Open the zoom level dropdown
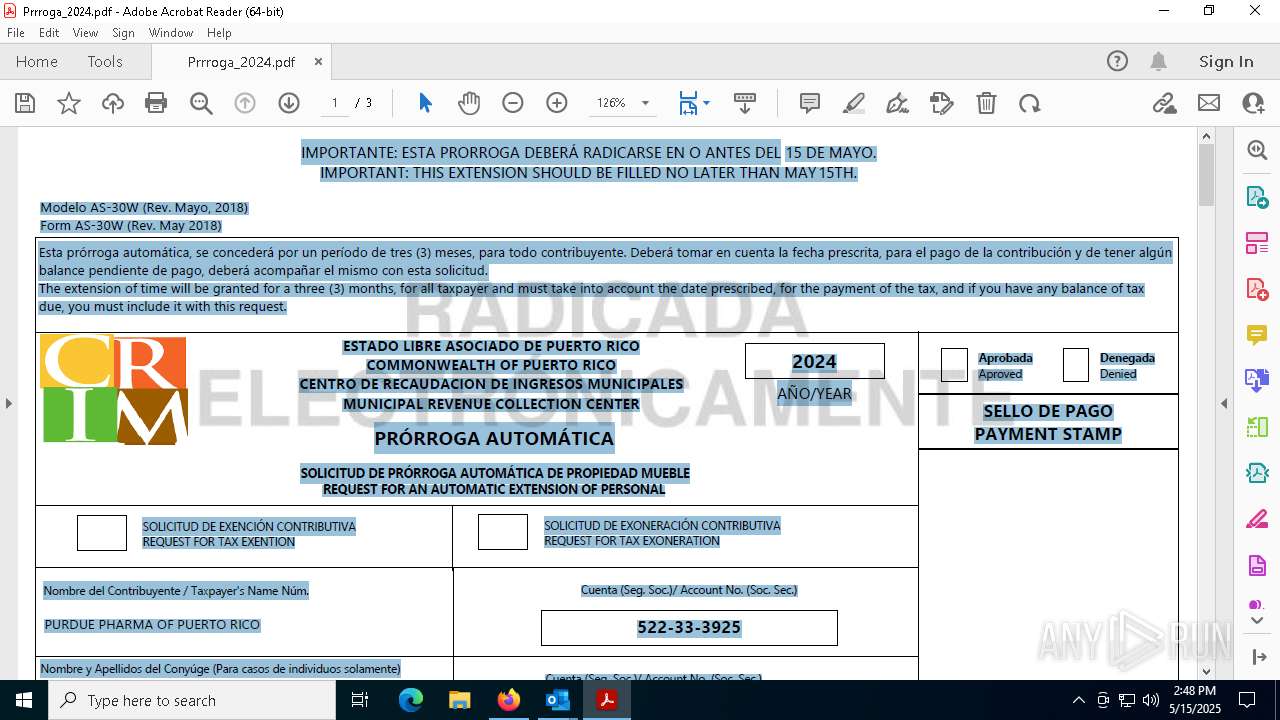1280x720 pixels. tap(645, 103)
